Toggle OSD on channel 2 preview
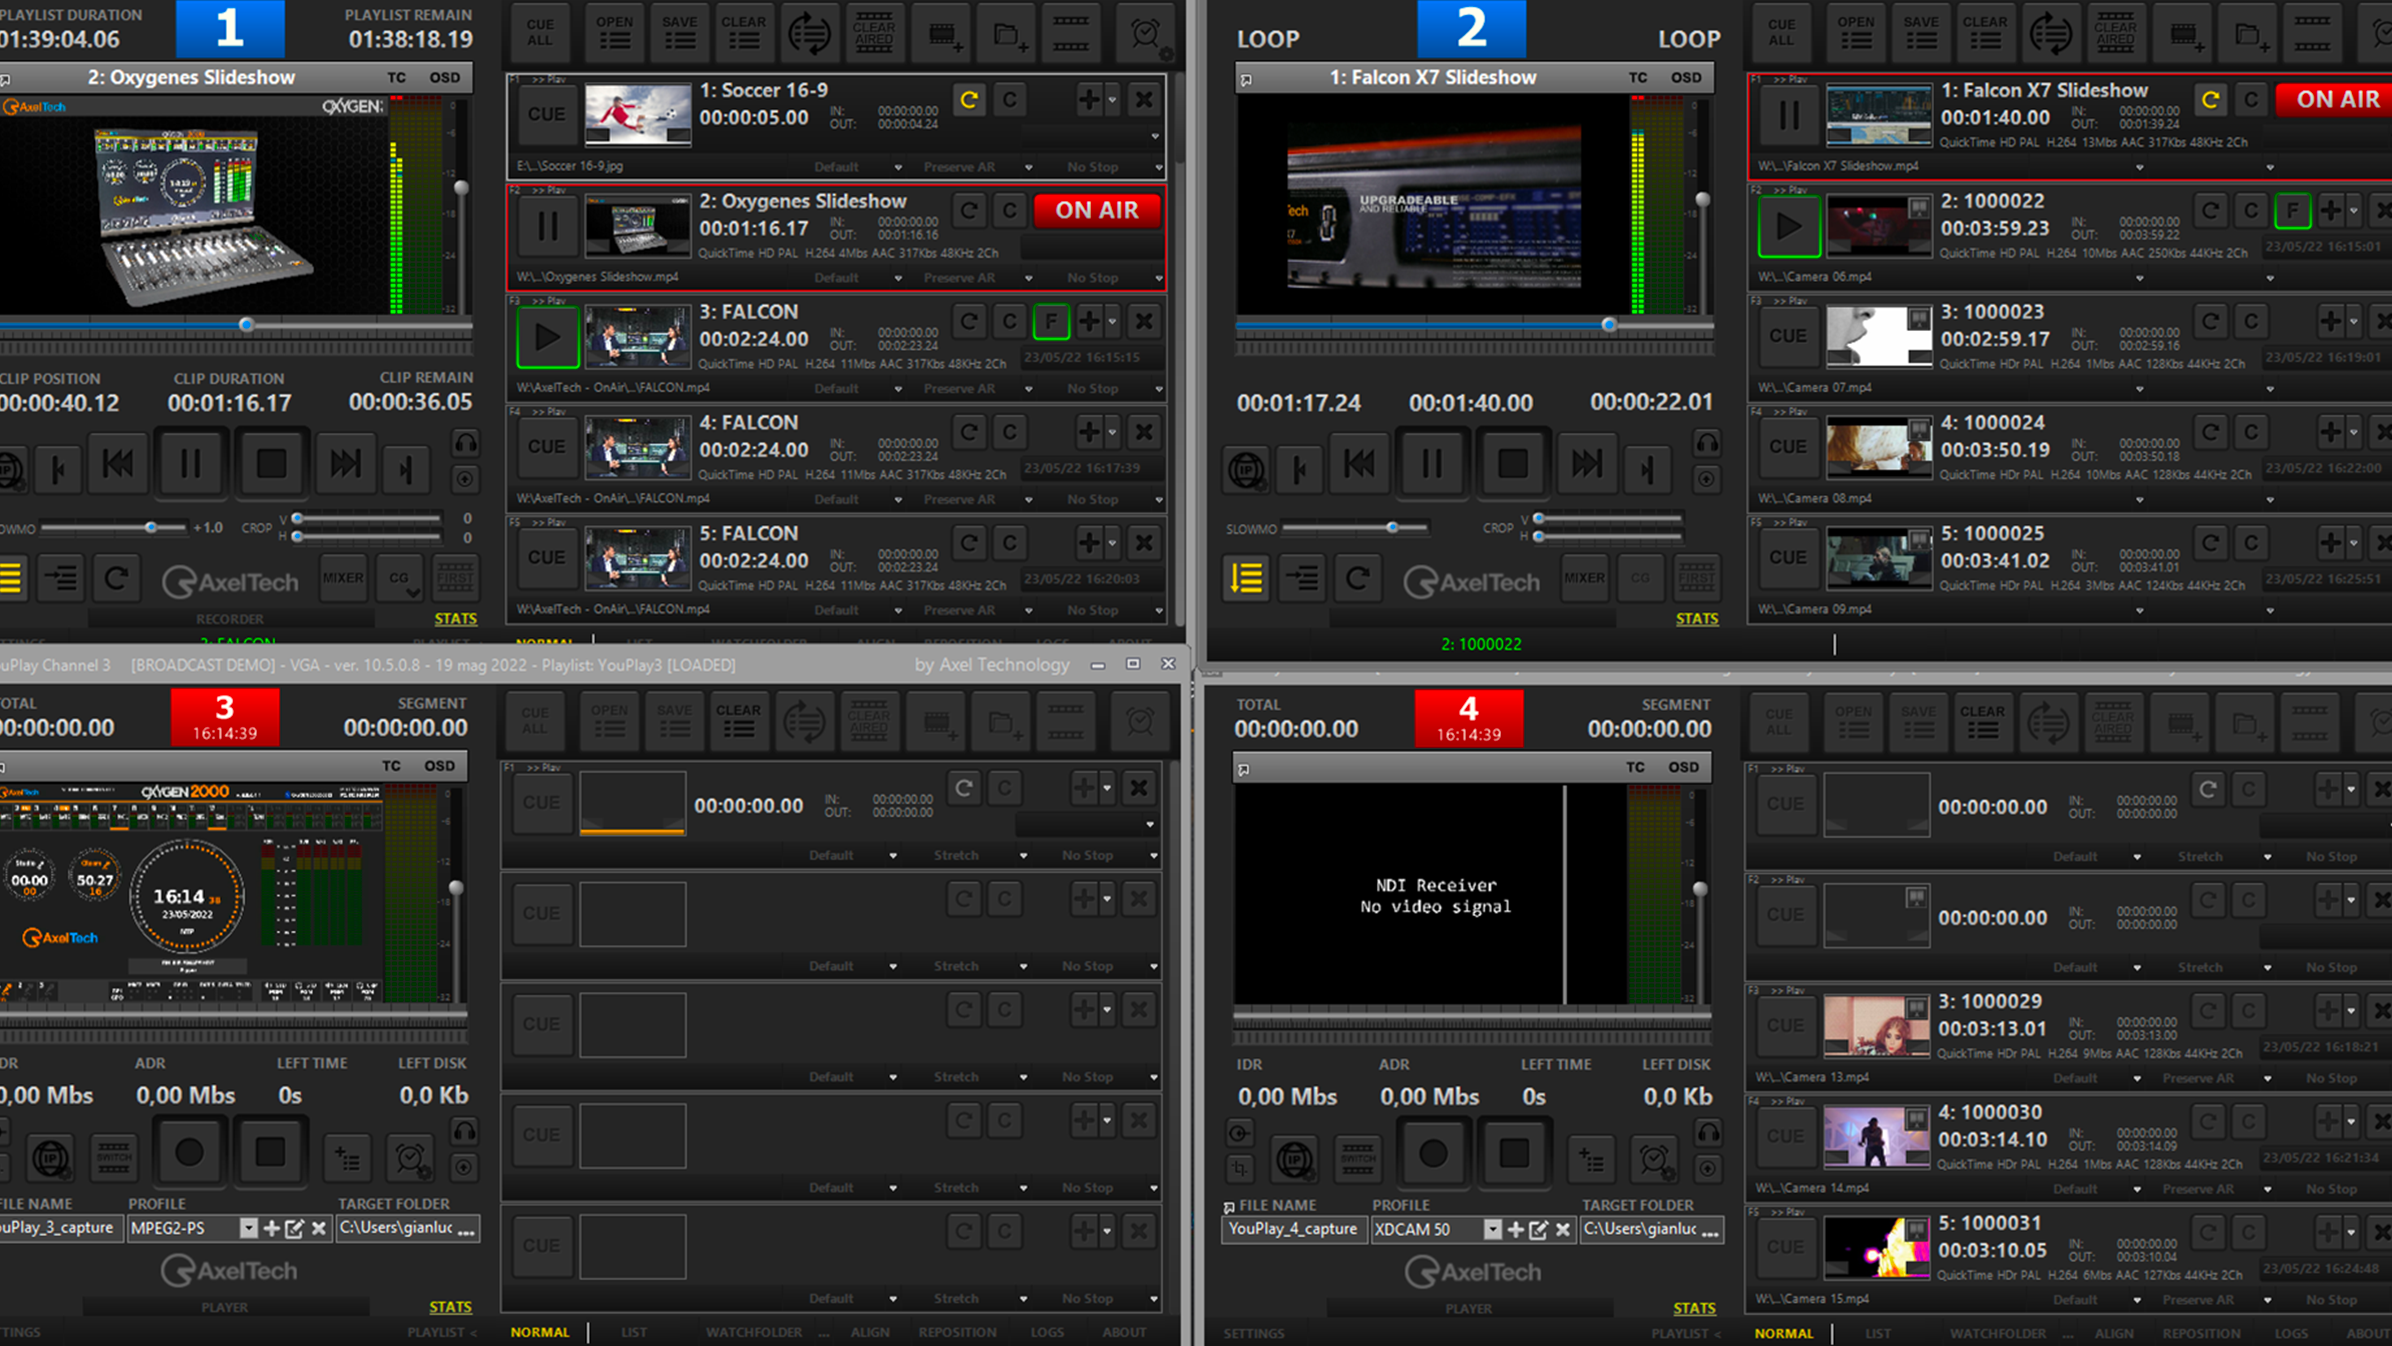Screen dimensions: 2392x1346 pyautogui.click(x=1686, y=78)
